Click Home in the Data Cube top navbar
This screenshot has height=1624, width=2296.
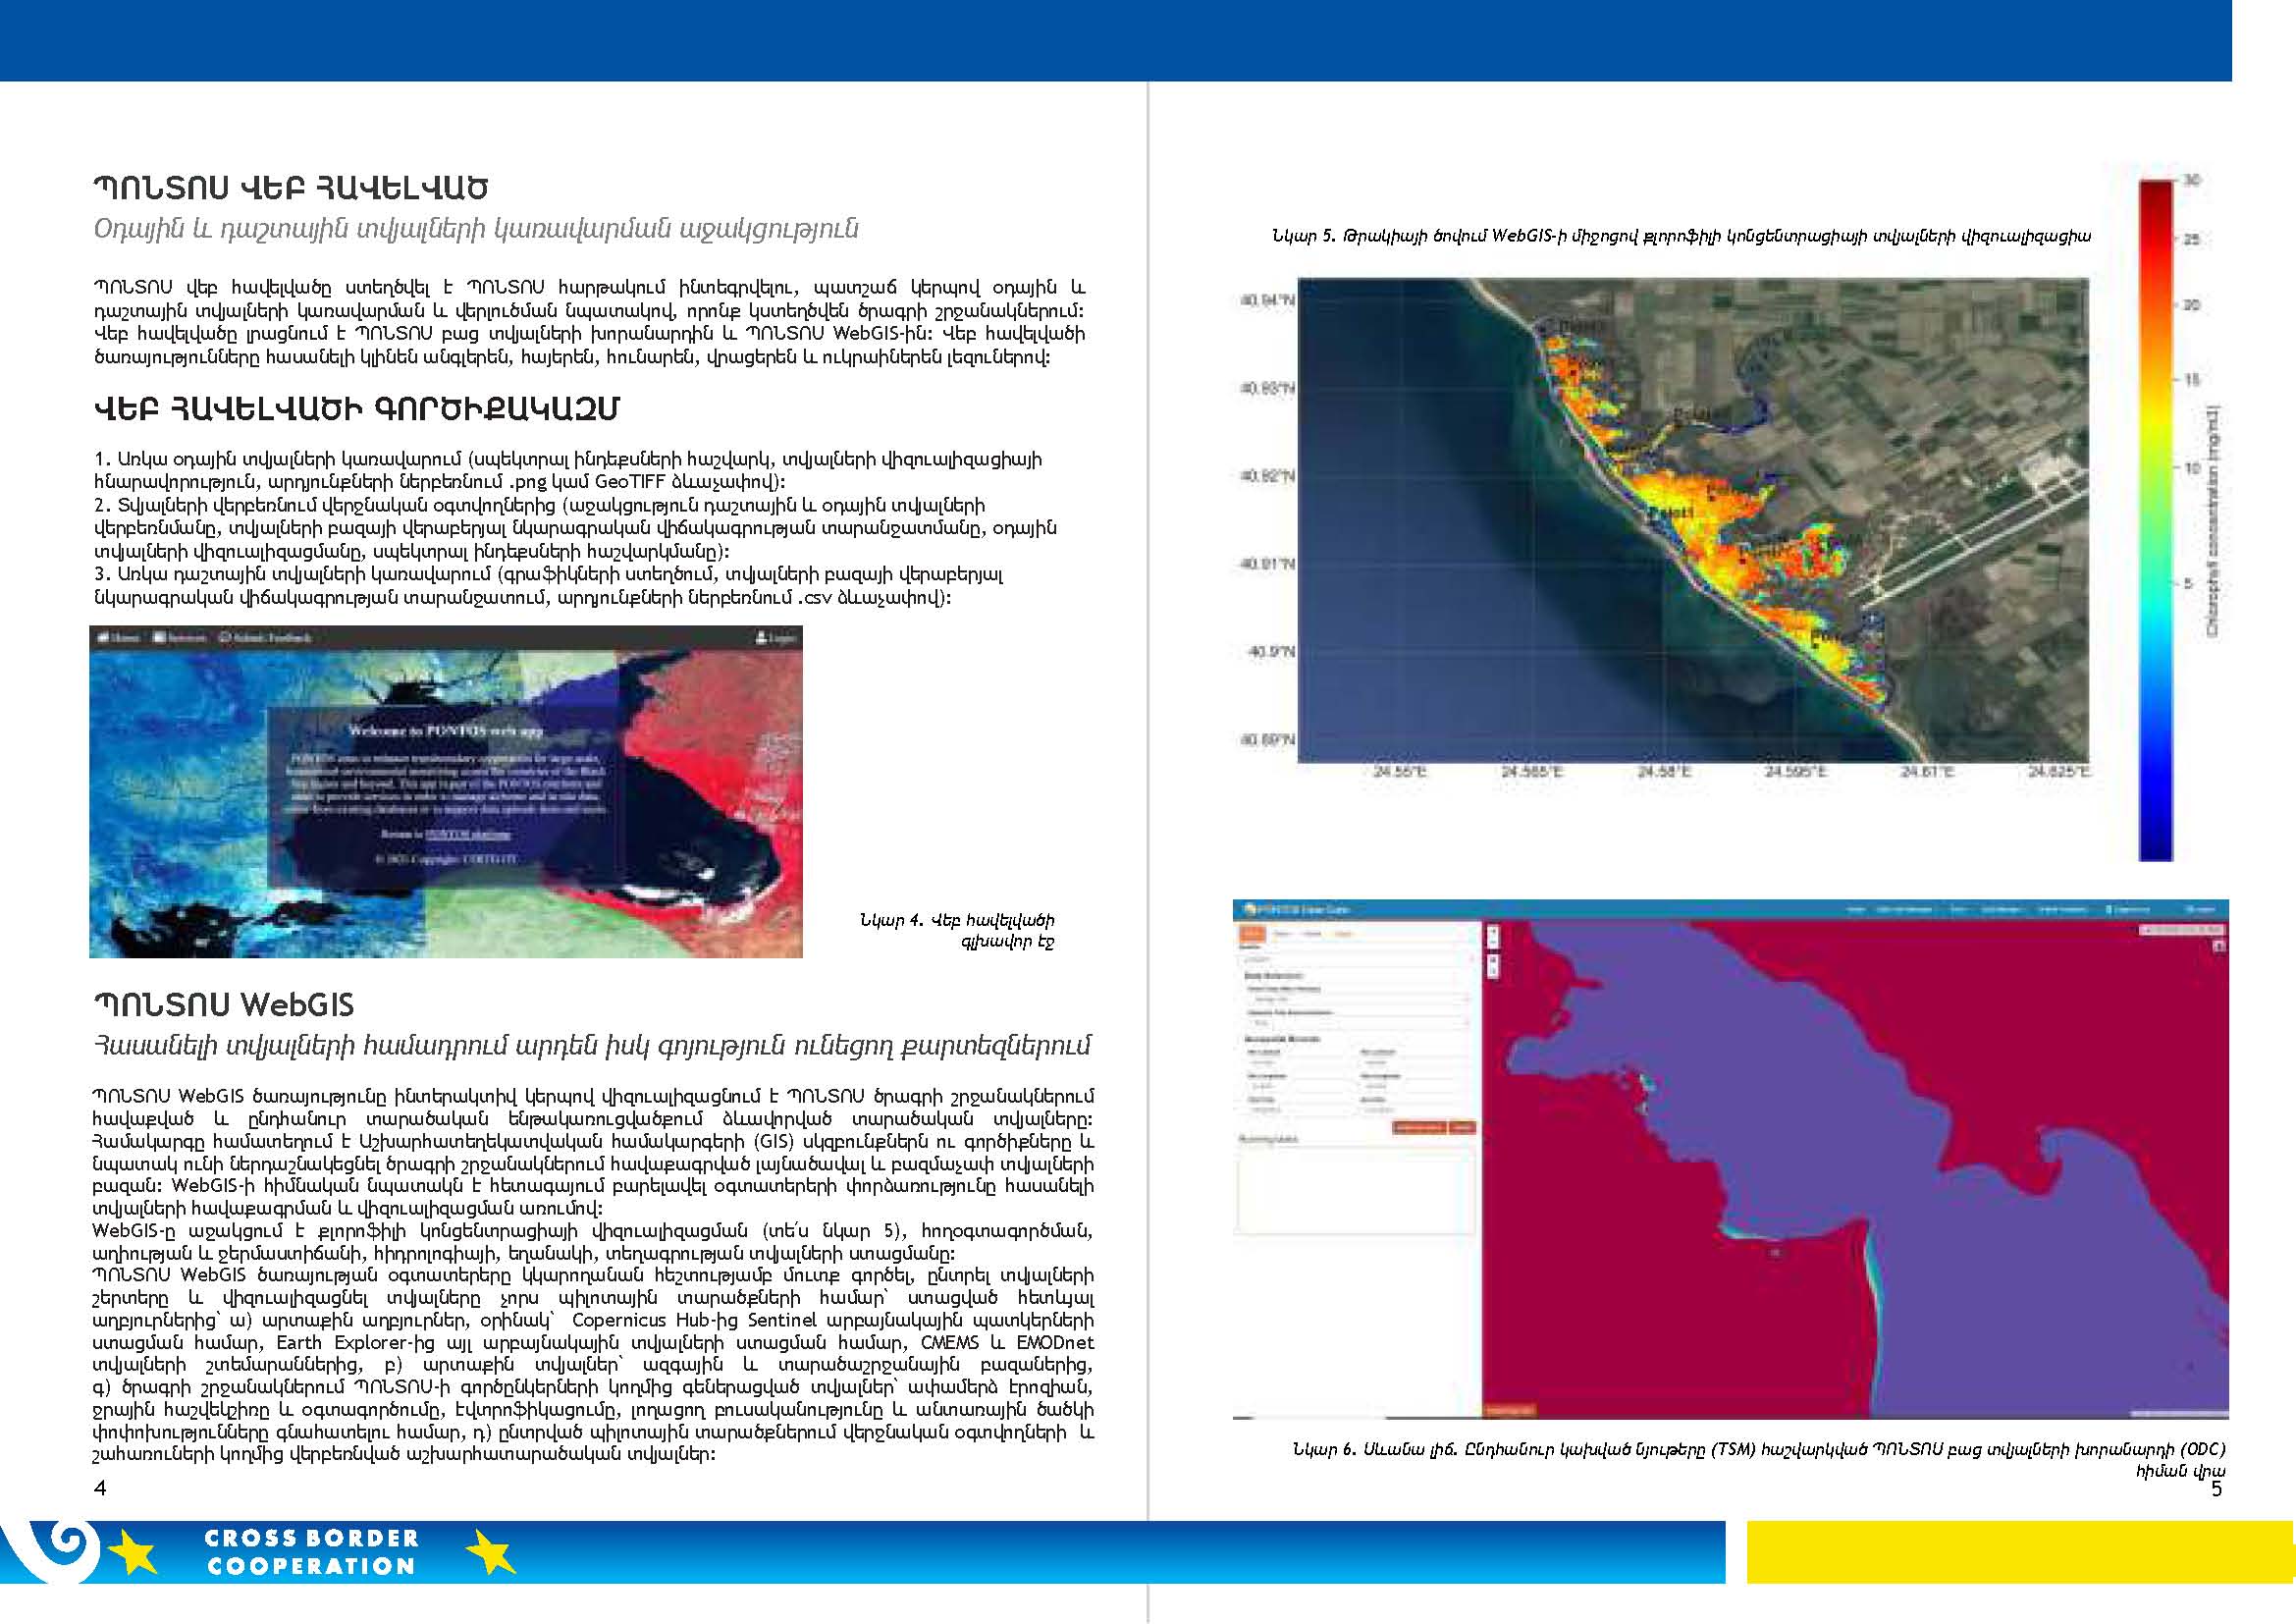1854,910
